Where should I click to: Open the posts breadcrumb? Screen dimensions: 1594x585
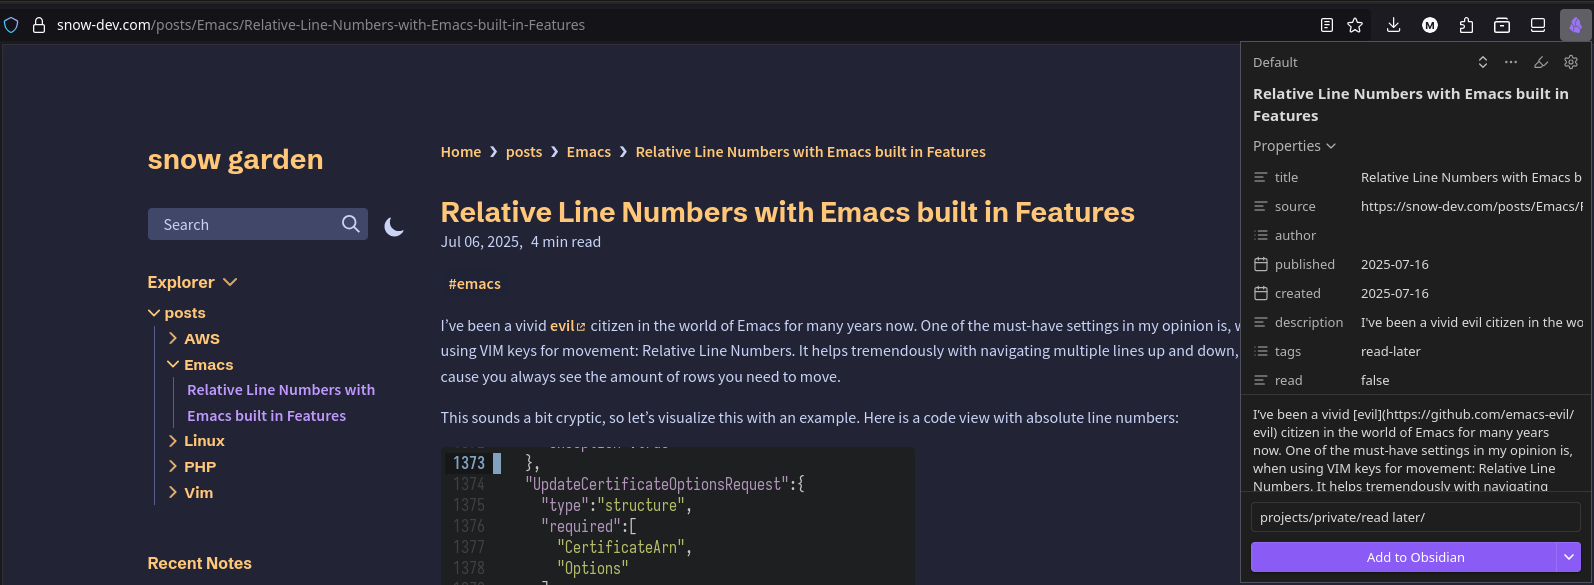point(524,152)
